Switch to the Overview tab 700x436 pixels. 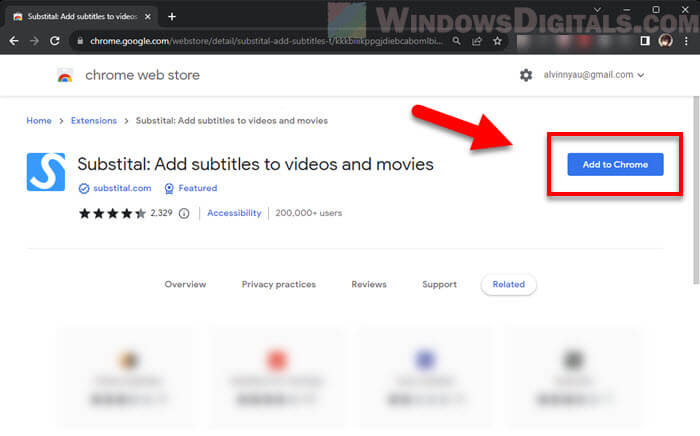click(x=185, y=285)
